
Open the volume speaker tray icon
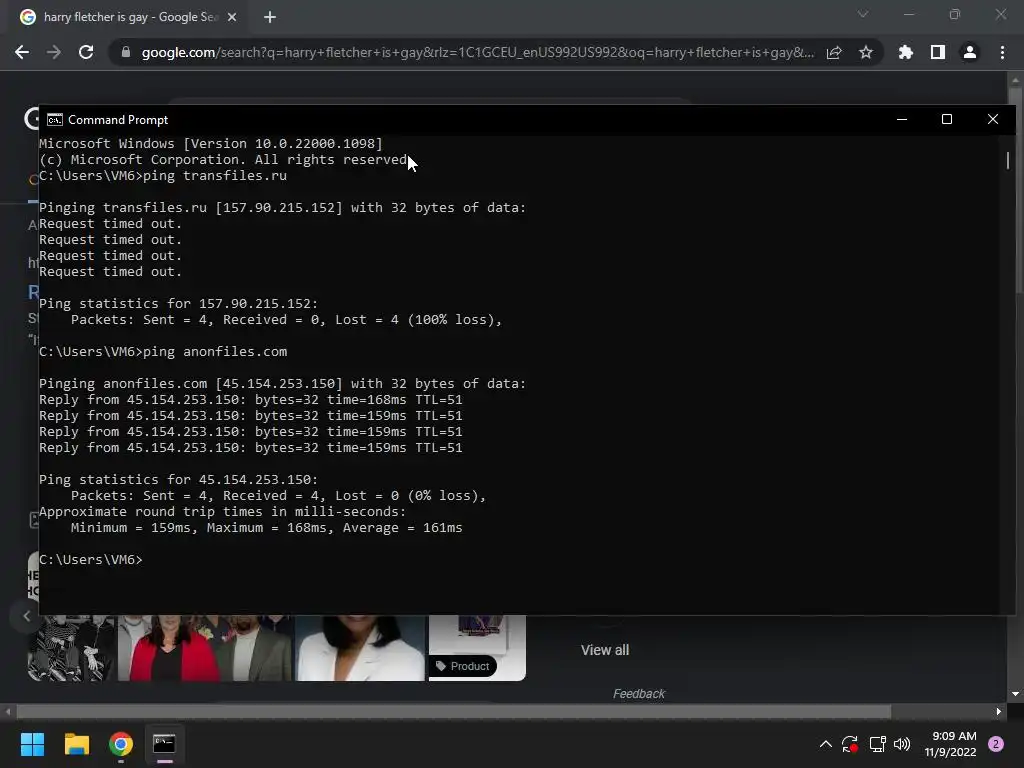[x=902, y=744]
